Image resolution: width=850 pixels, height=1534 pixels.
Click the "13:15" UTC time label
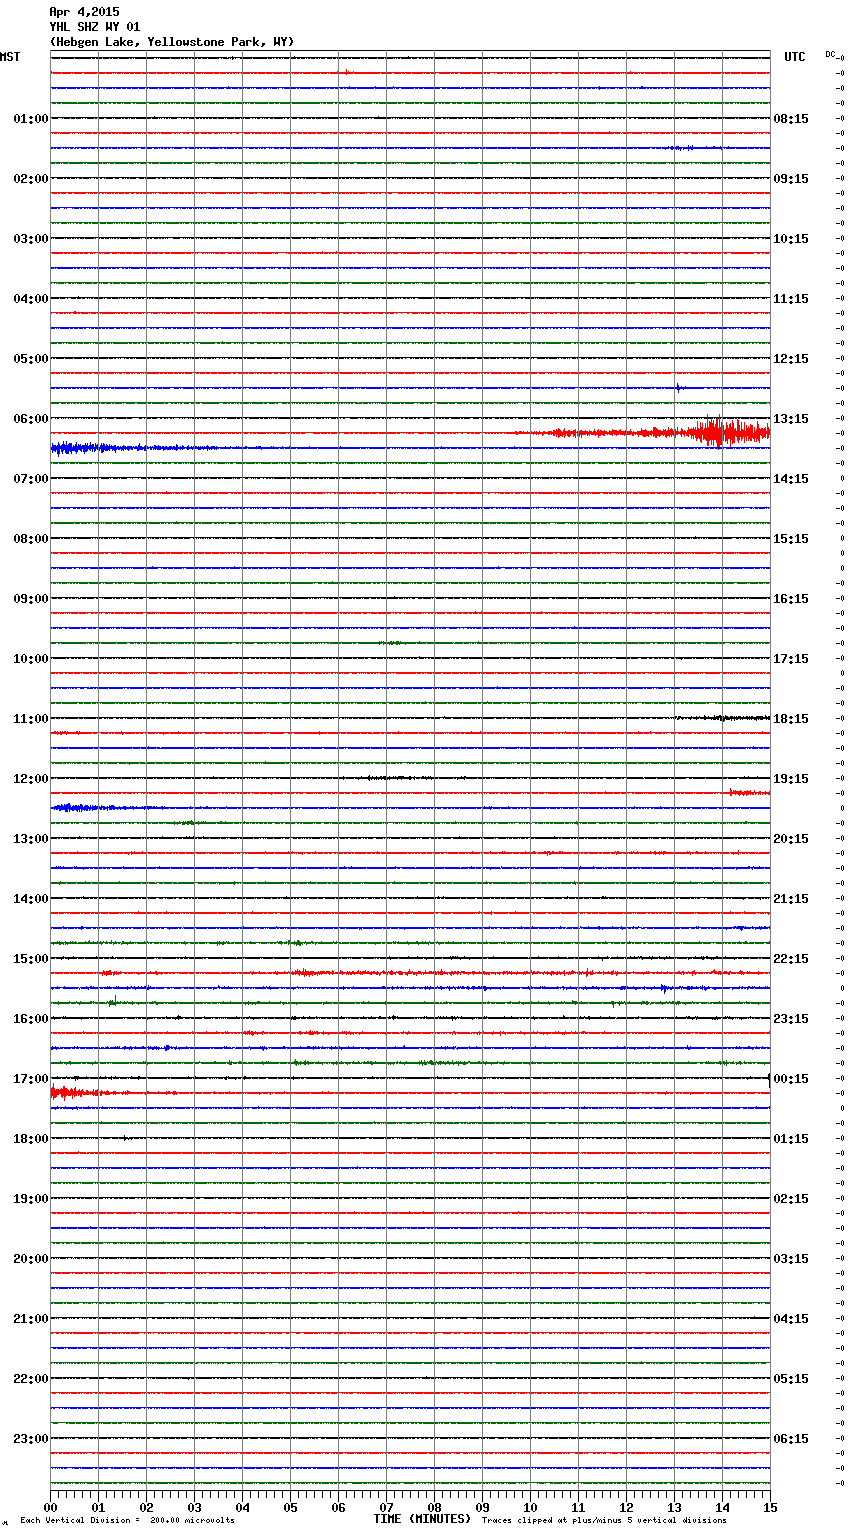point(791,419)
